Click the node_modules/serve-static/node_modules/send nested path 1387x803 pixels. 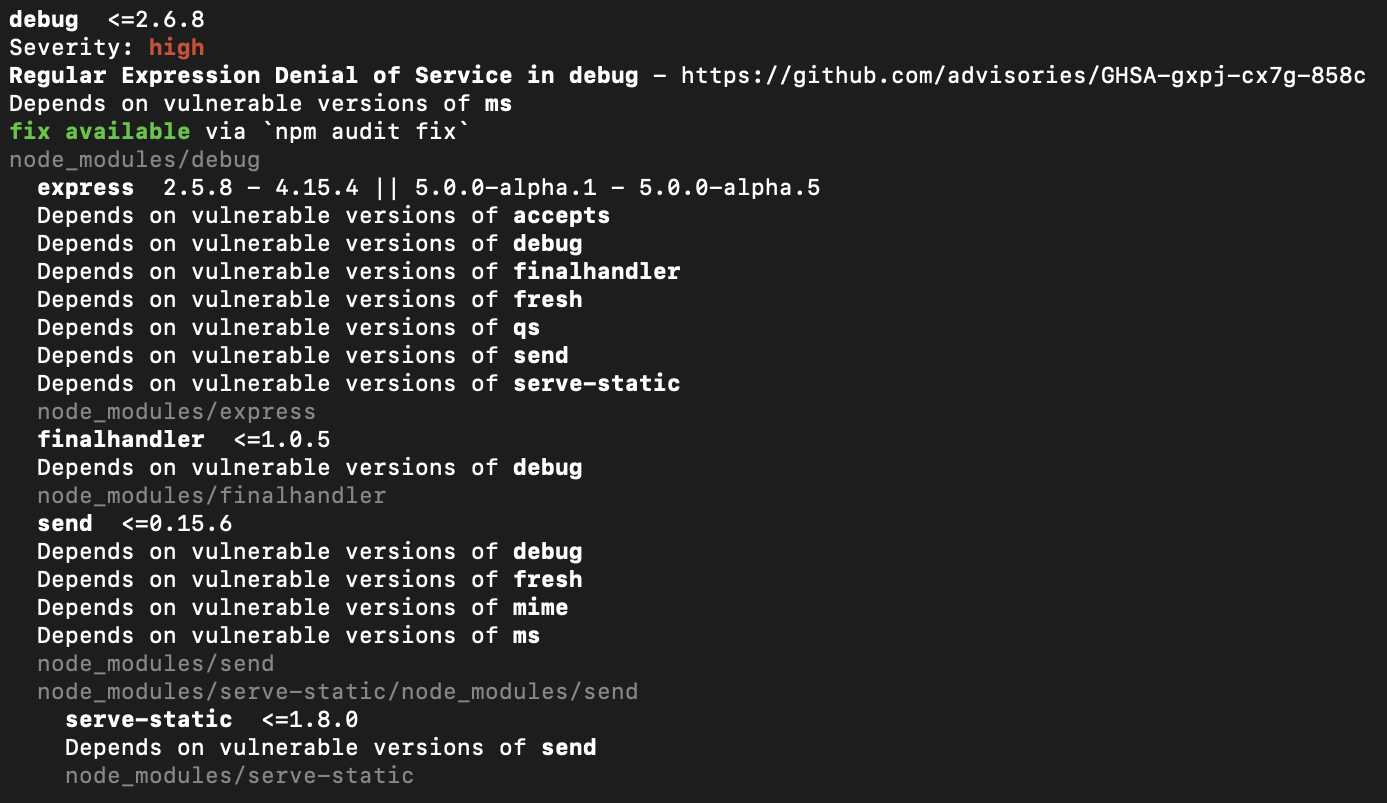pos(337,692)
